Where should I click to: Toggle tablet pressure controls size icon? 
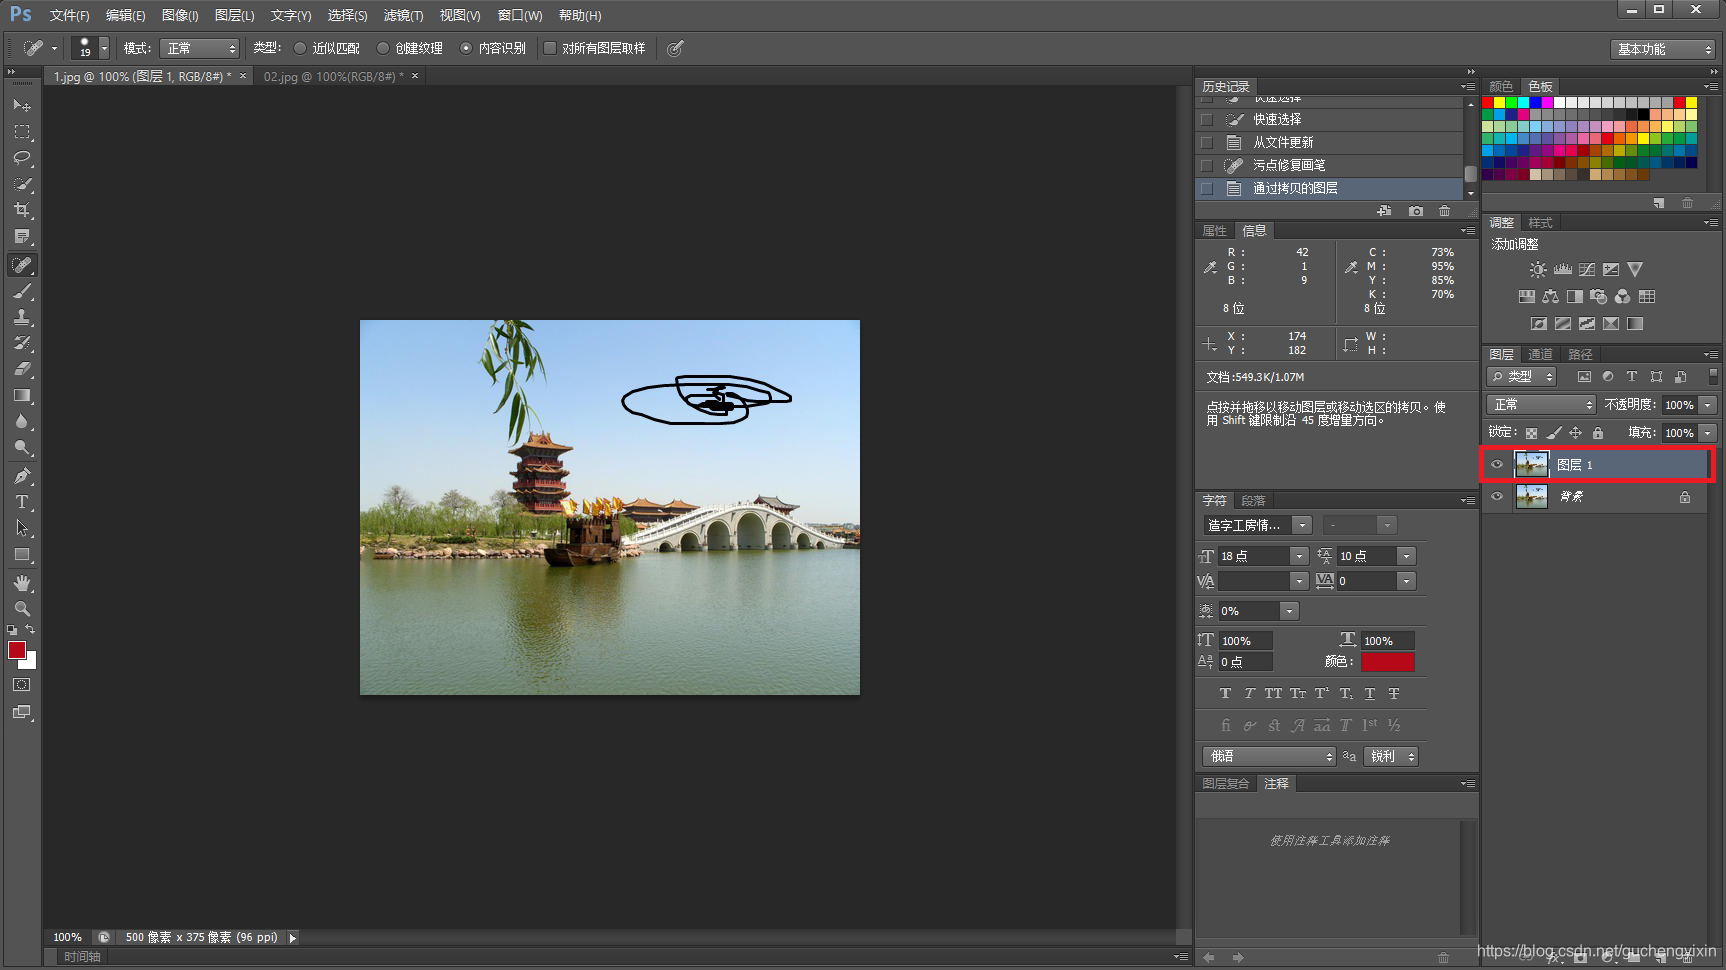point(676,48)
